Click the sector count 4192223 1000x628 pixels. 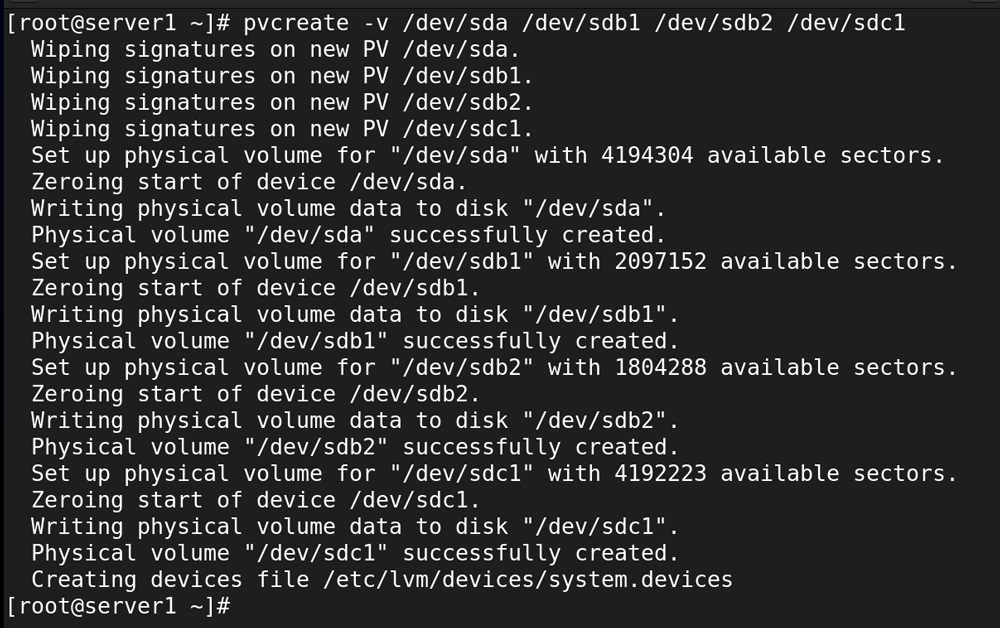[660, 474]
